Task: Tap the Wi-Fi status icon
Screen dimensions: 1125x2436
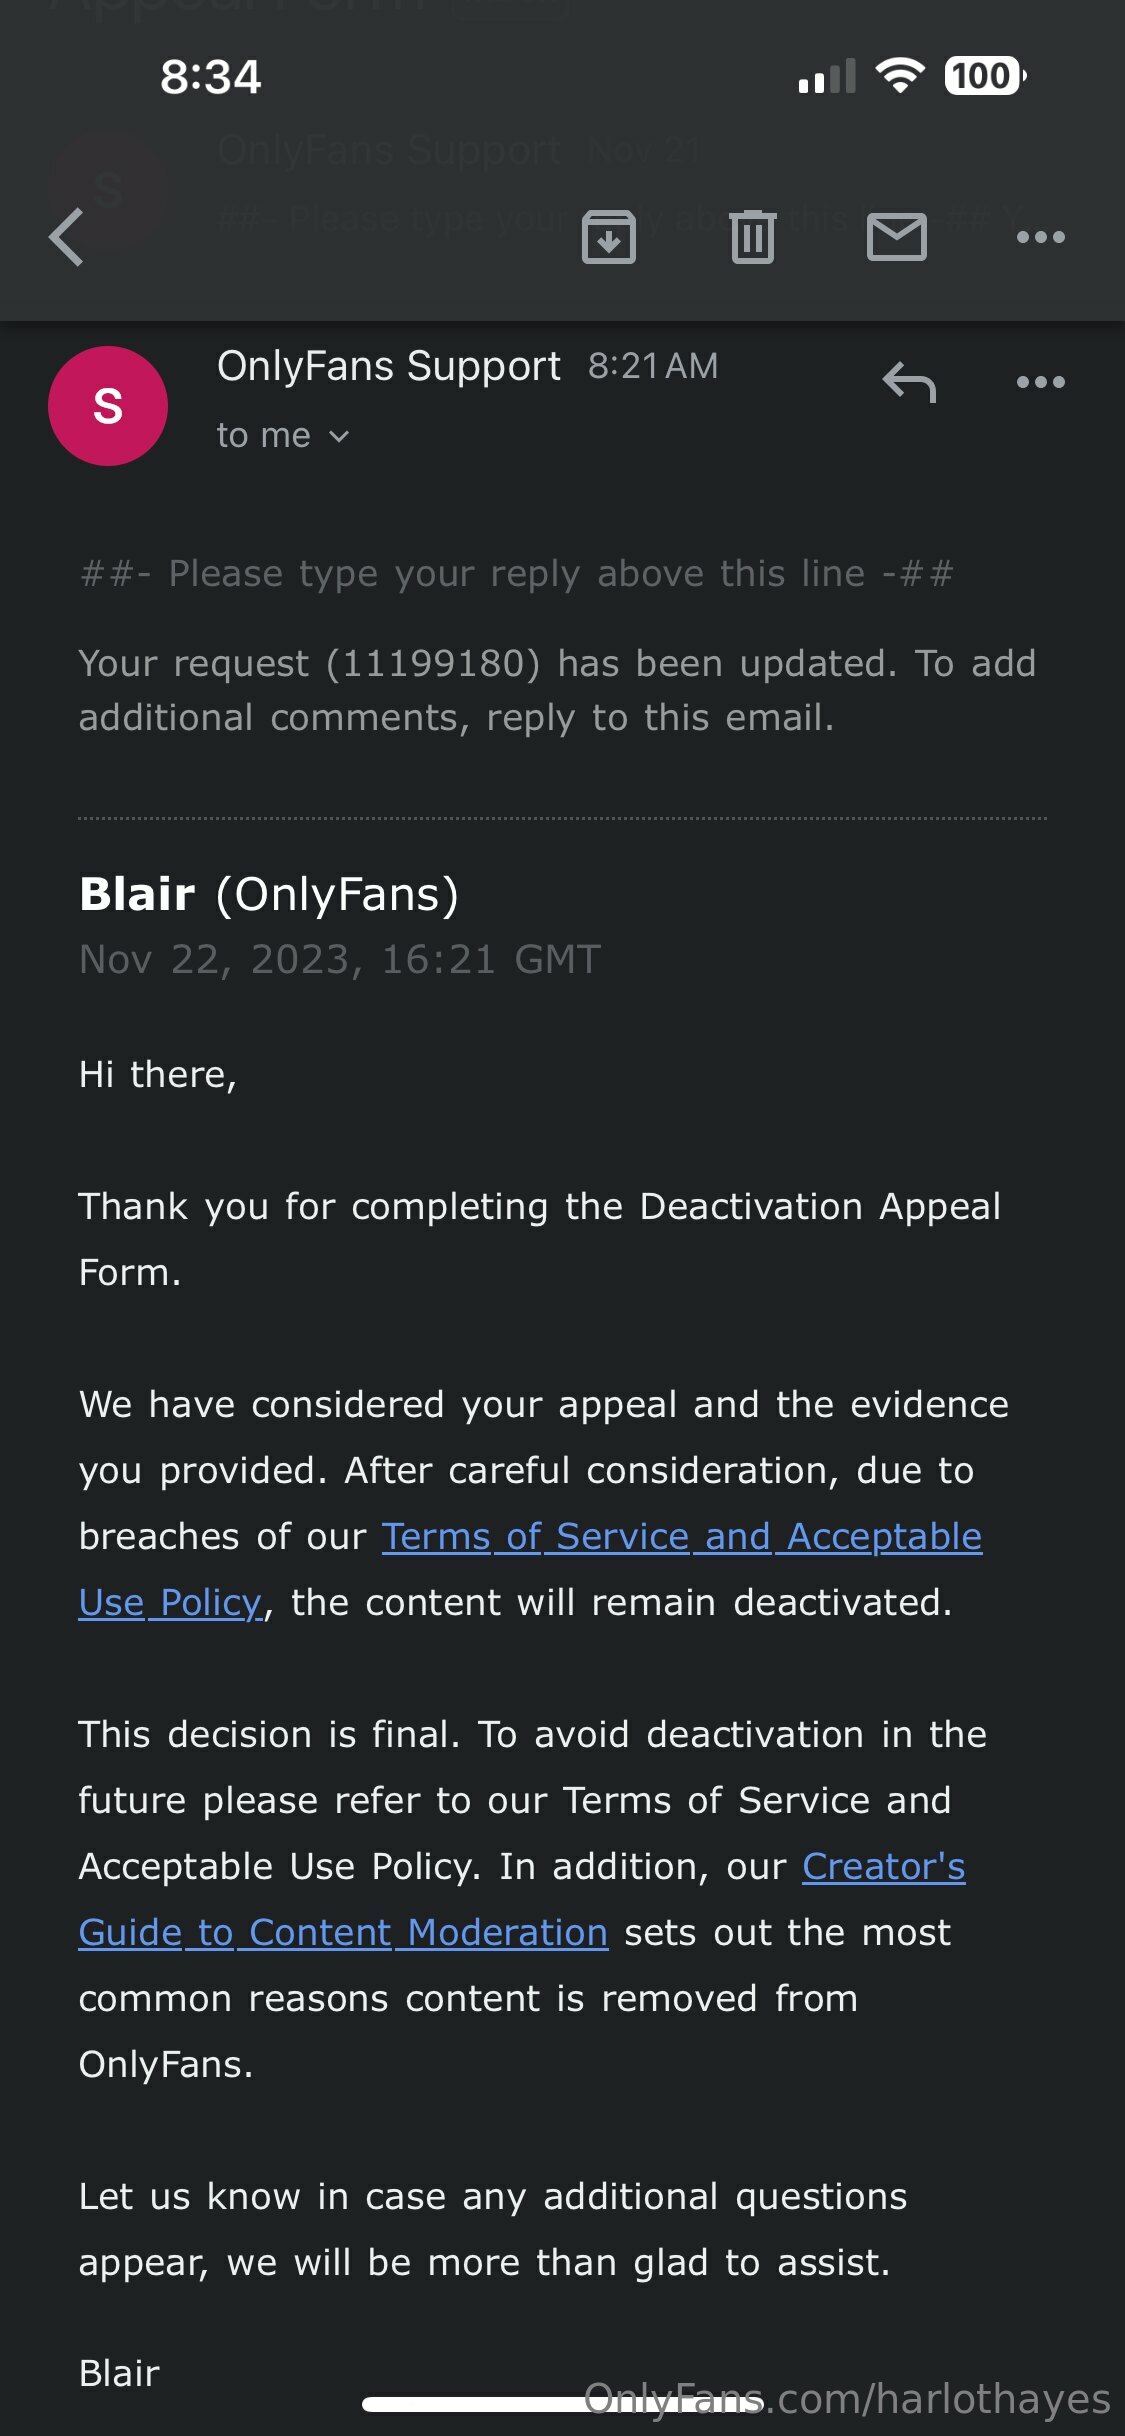Action: (x=900, y=75)
